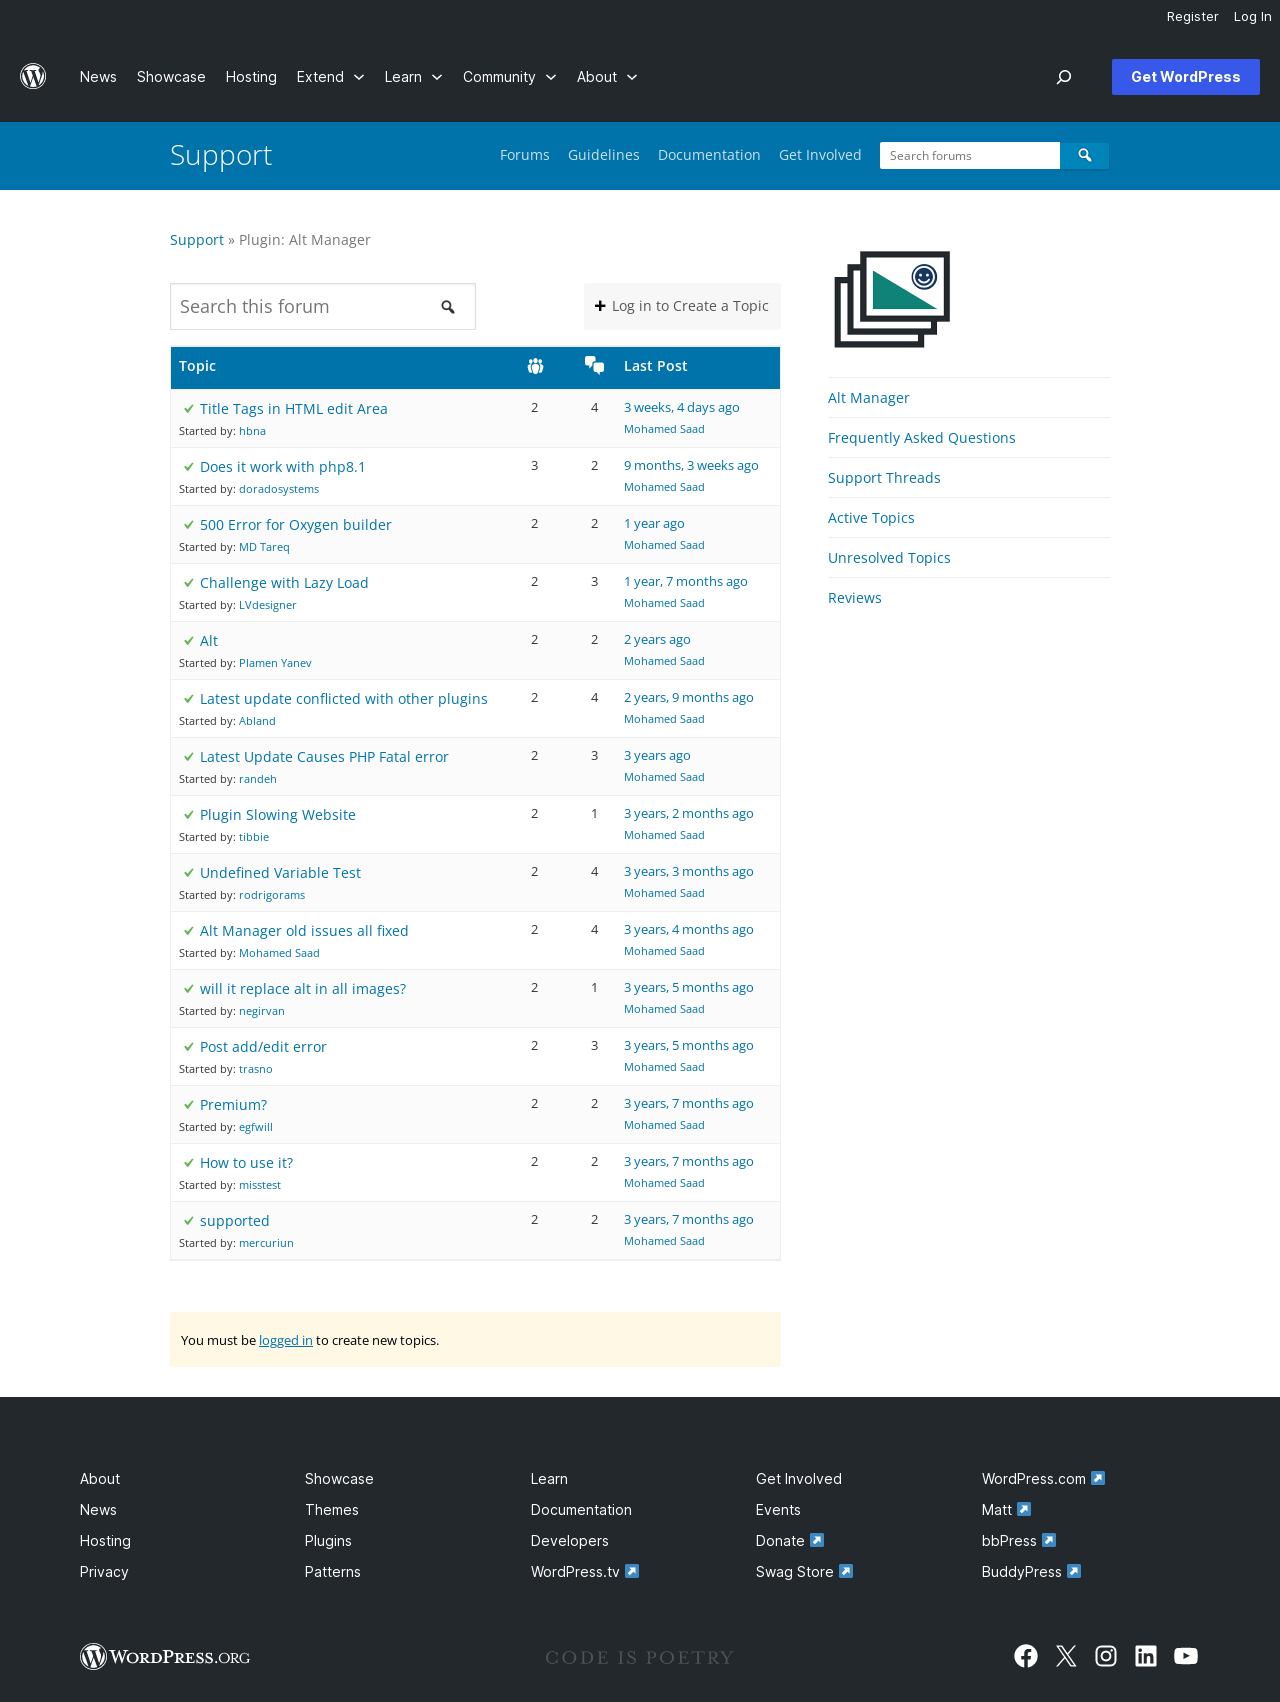Click the Log In link

point(1252,17)
